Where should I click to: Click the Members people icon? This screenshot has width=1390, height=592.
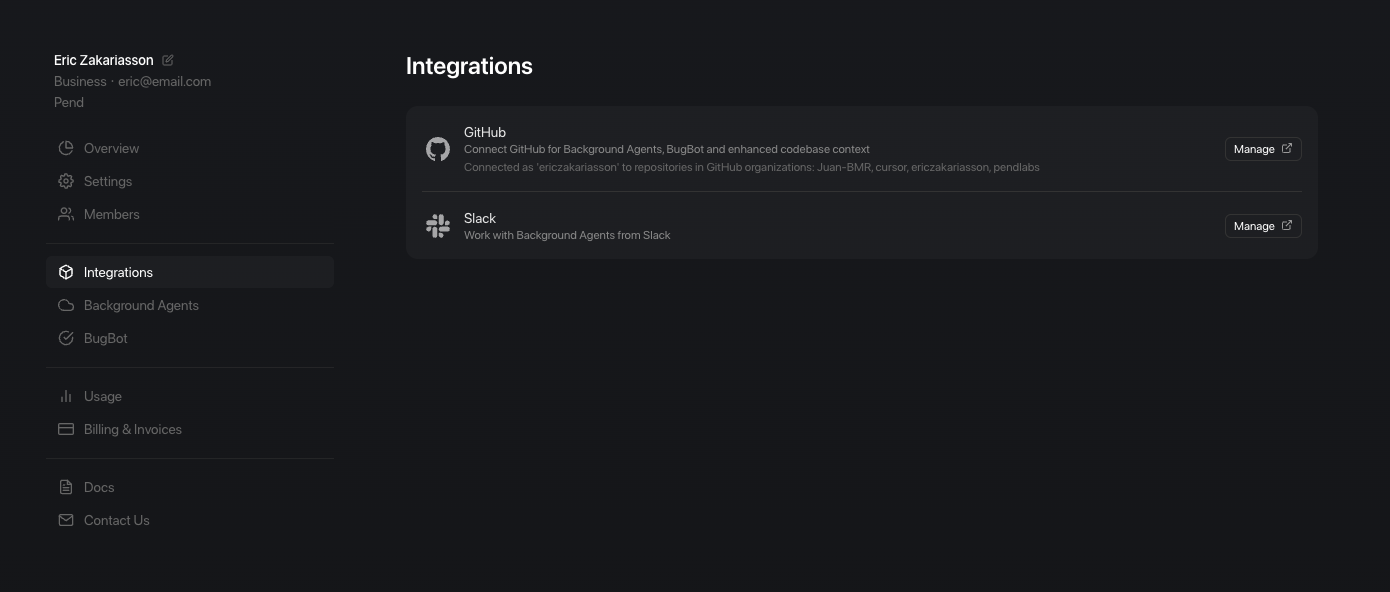coord(66,214)
